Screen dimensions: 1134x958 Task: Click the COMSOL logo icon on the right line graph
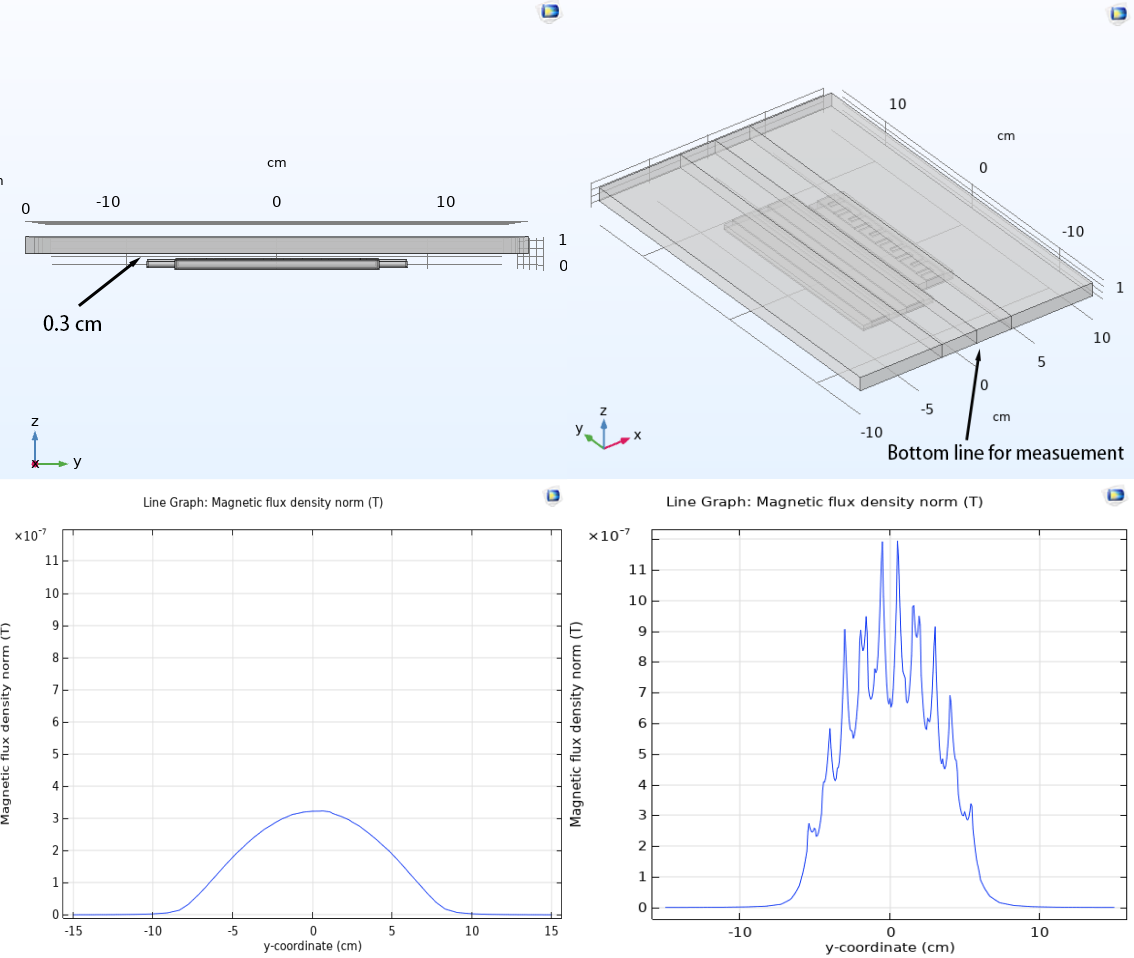point(1114,495)
